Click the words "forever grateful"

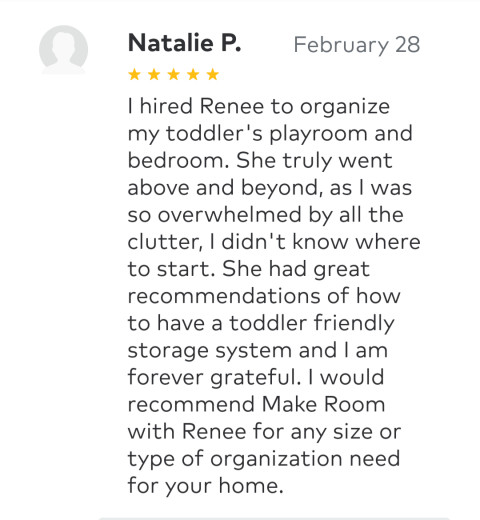[x=214, y=377]
